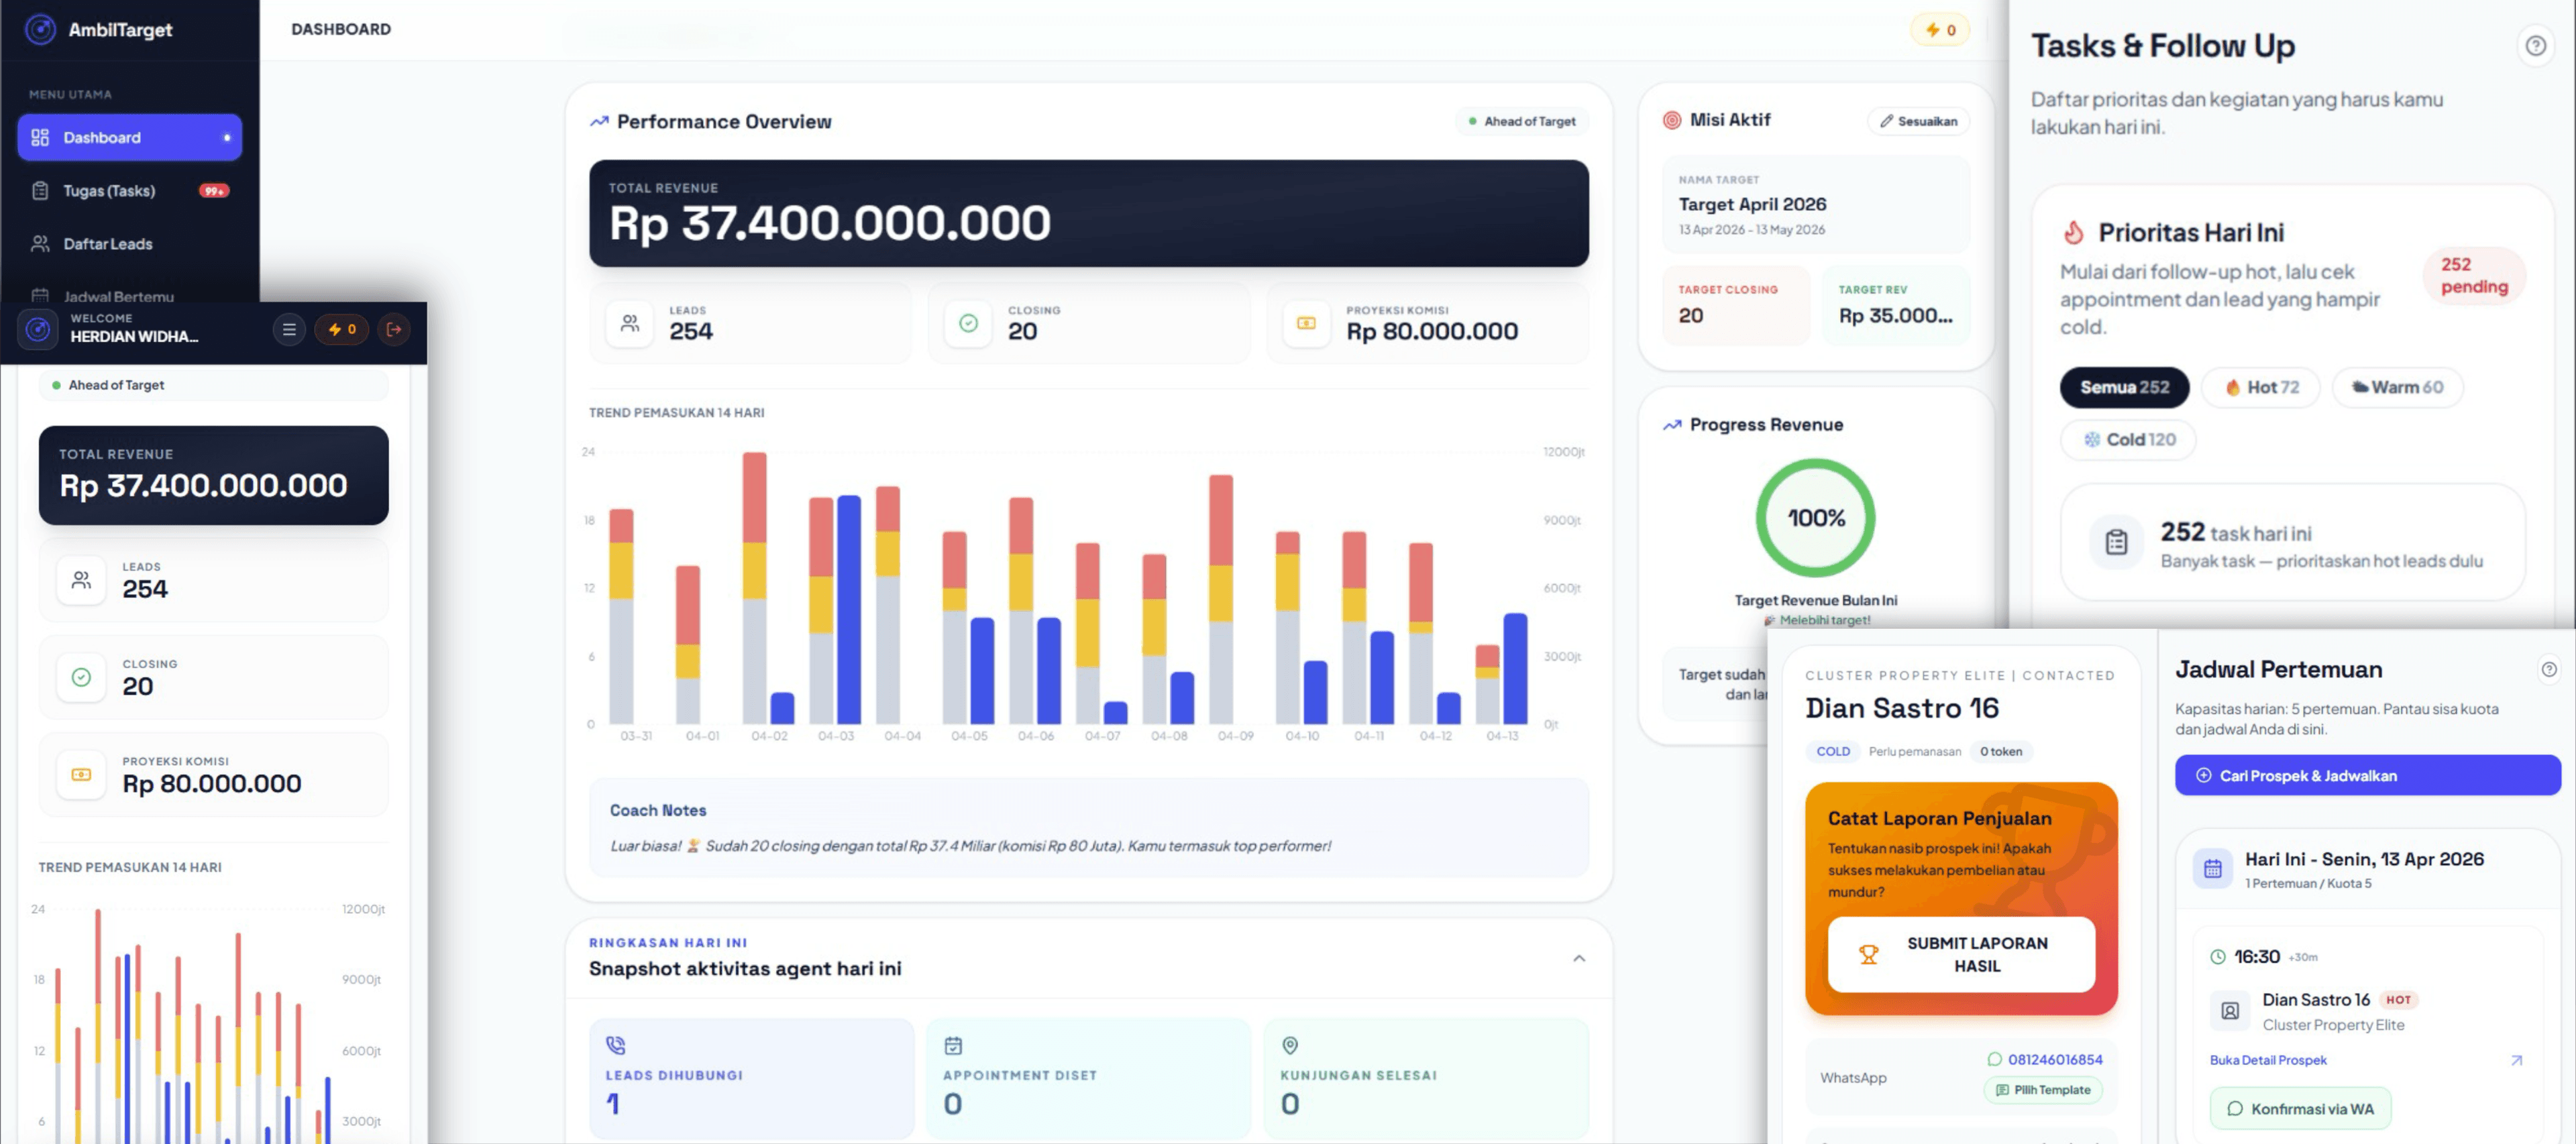Click the Leads people icon in desktop overview
The height and width of the screenshot is (1144, 2576).
(630, 323)
